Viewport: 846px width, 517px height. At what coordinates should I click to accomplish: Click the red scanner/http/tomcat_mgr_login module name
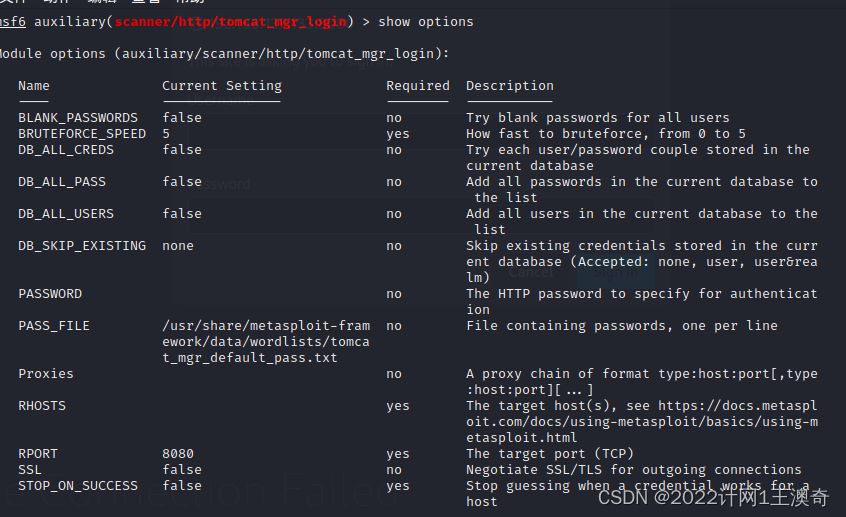(230, 22)
